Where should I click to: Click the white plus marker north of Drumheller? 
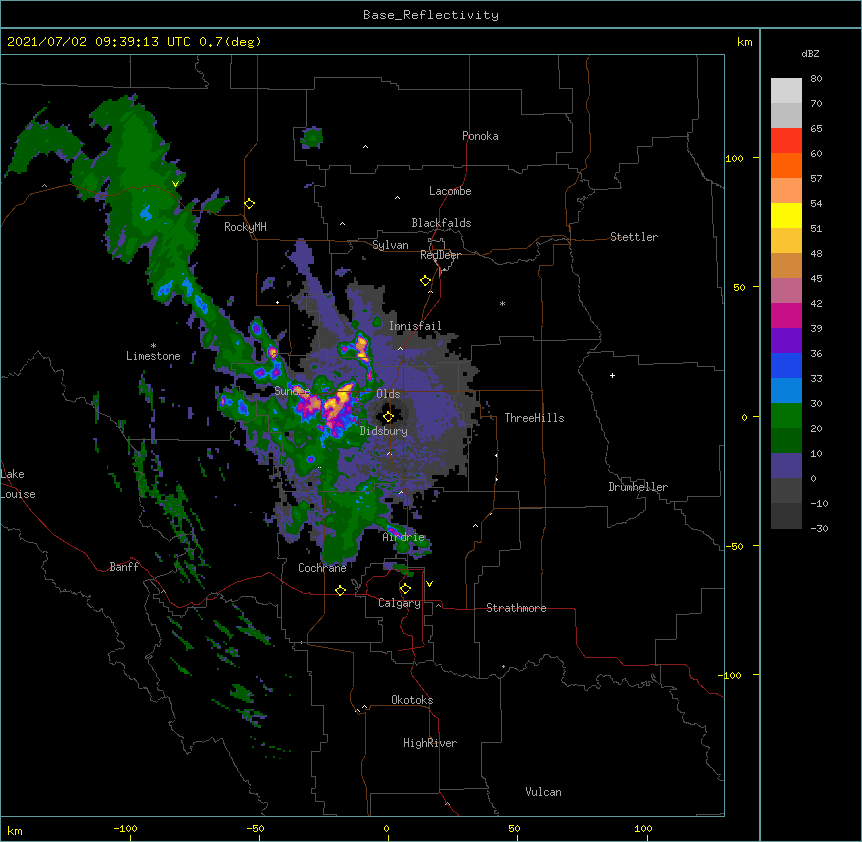[x=612, y=375]
